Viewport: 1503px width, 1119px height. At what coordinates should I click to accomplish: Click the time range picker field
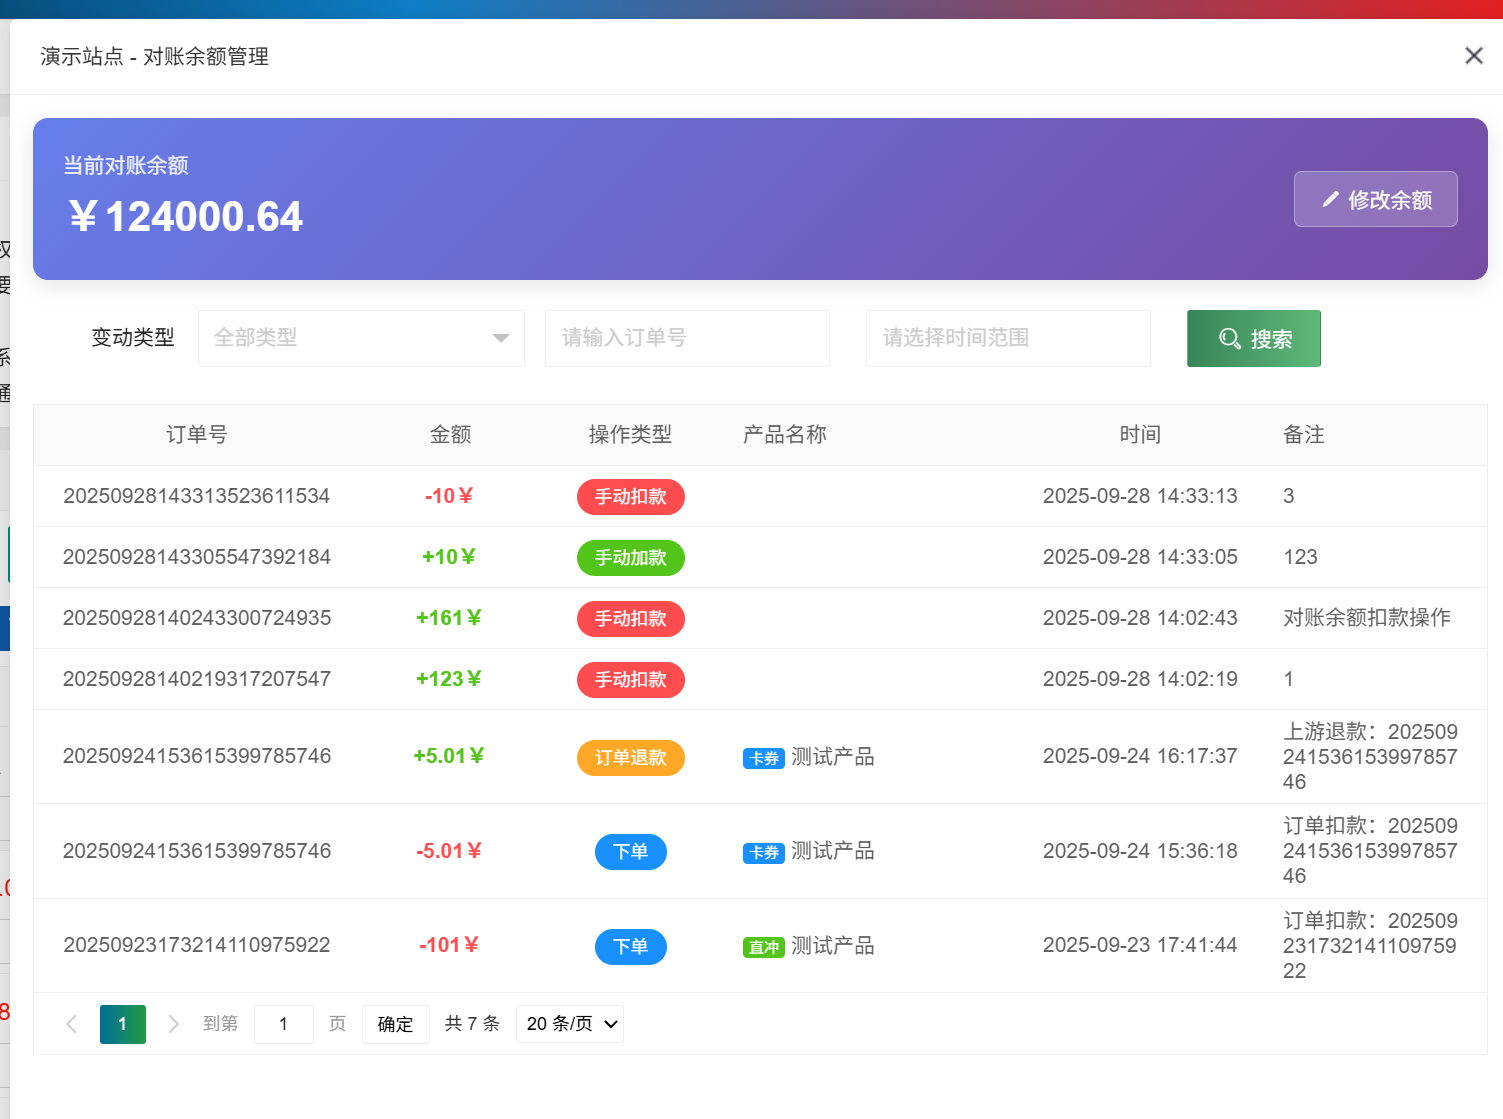coord(1007,338)
